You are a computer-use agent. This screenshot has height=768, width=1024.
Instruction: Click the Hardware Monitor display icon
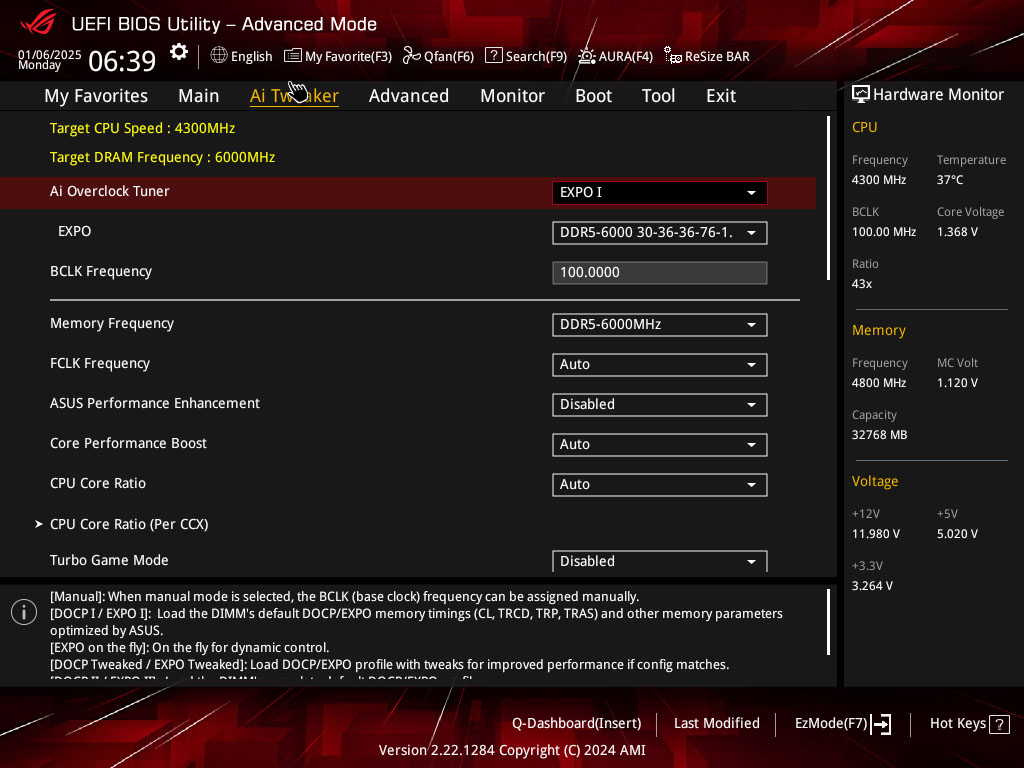[861, 95]
